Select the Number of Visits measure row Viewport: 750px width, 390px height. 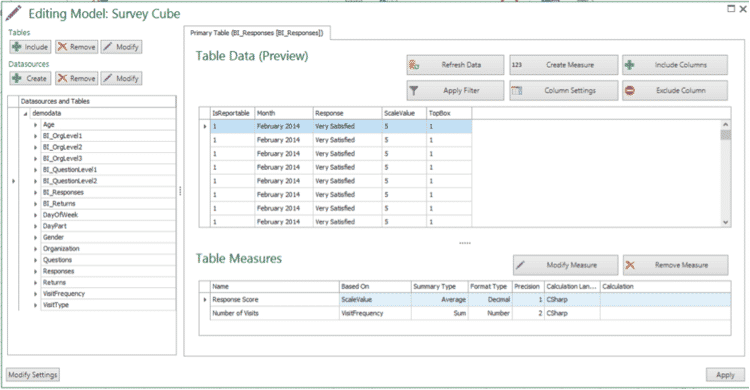[x=465, y=313]
